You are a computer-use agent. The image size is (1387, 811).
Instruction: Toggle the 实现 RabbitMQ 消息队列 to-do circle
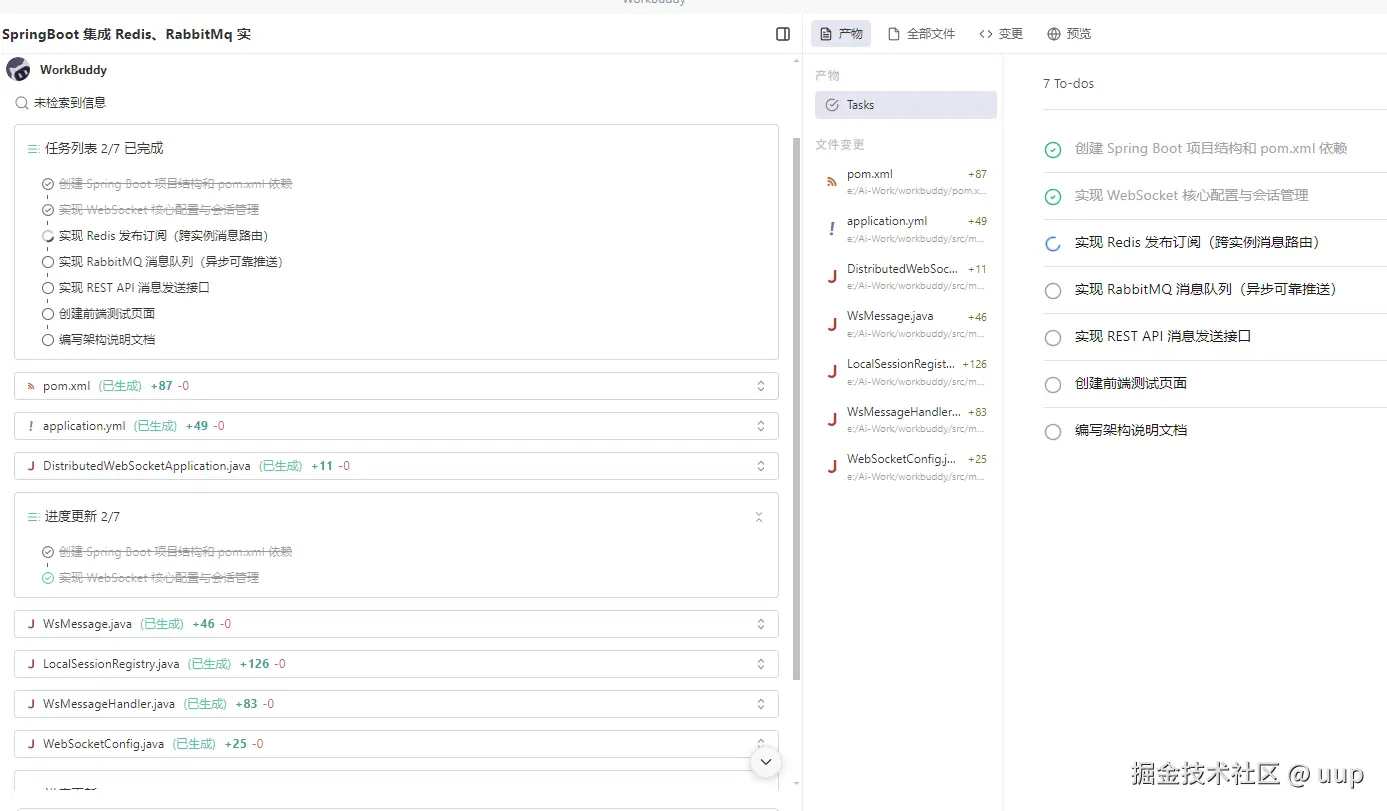point(1052,291)
